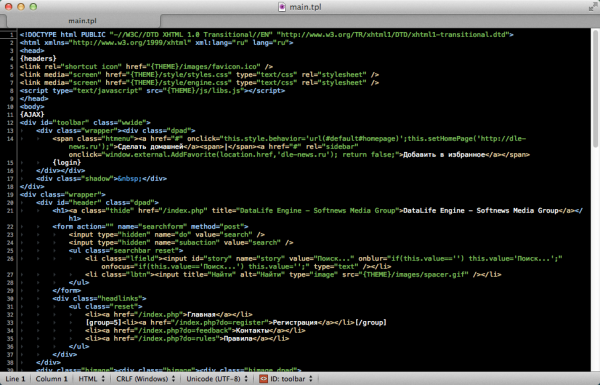This screenshot has height=385, width=600.
Task: Place cursor on {login} on line 15
Action: pos(67,163)
